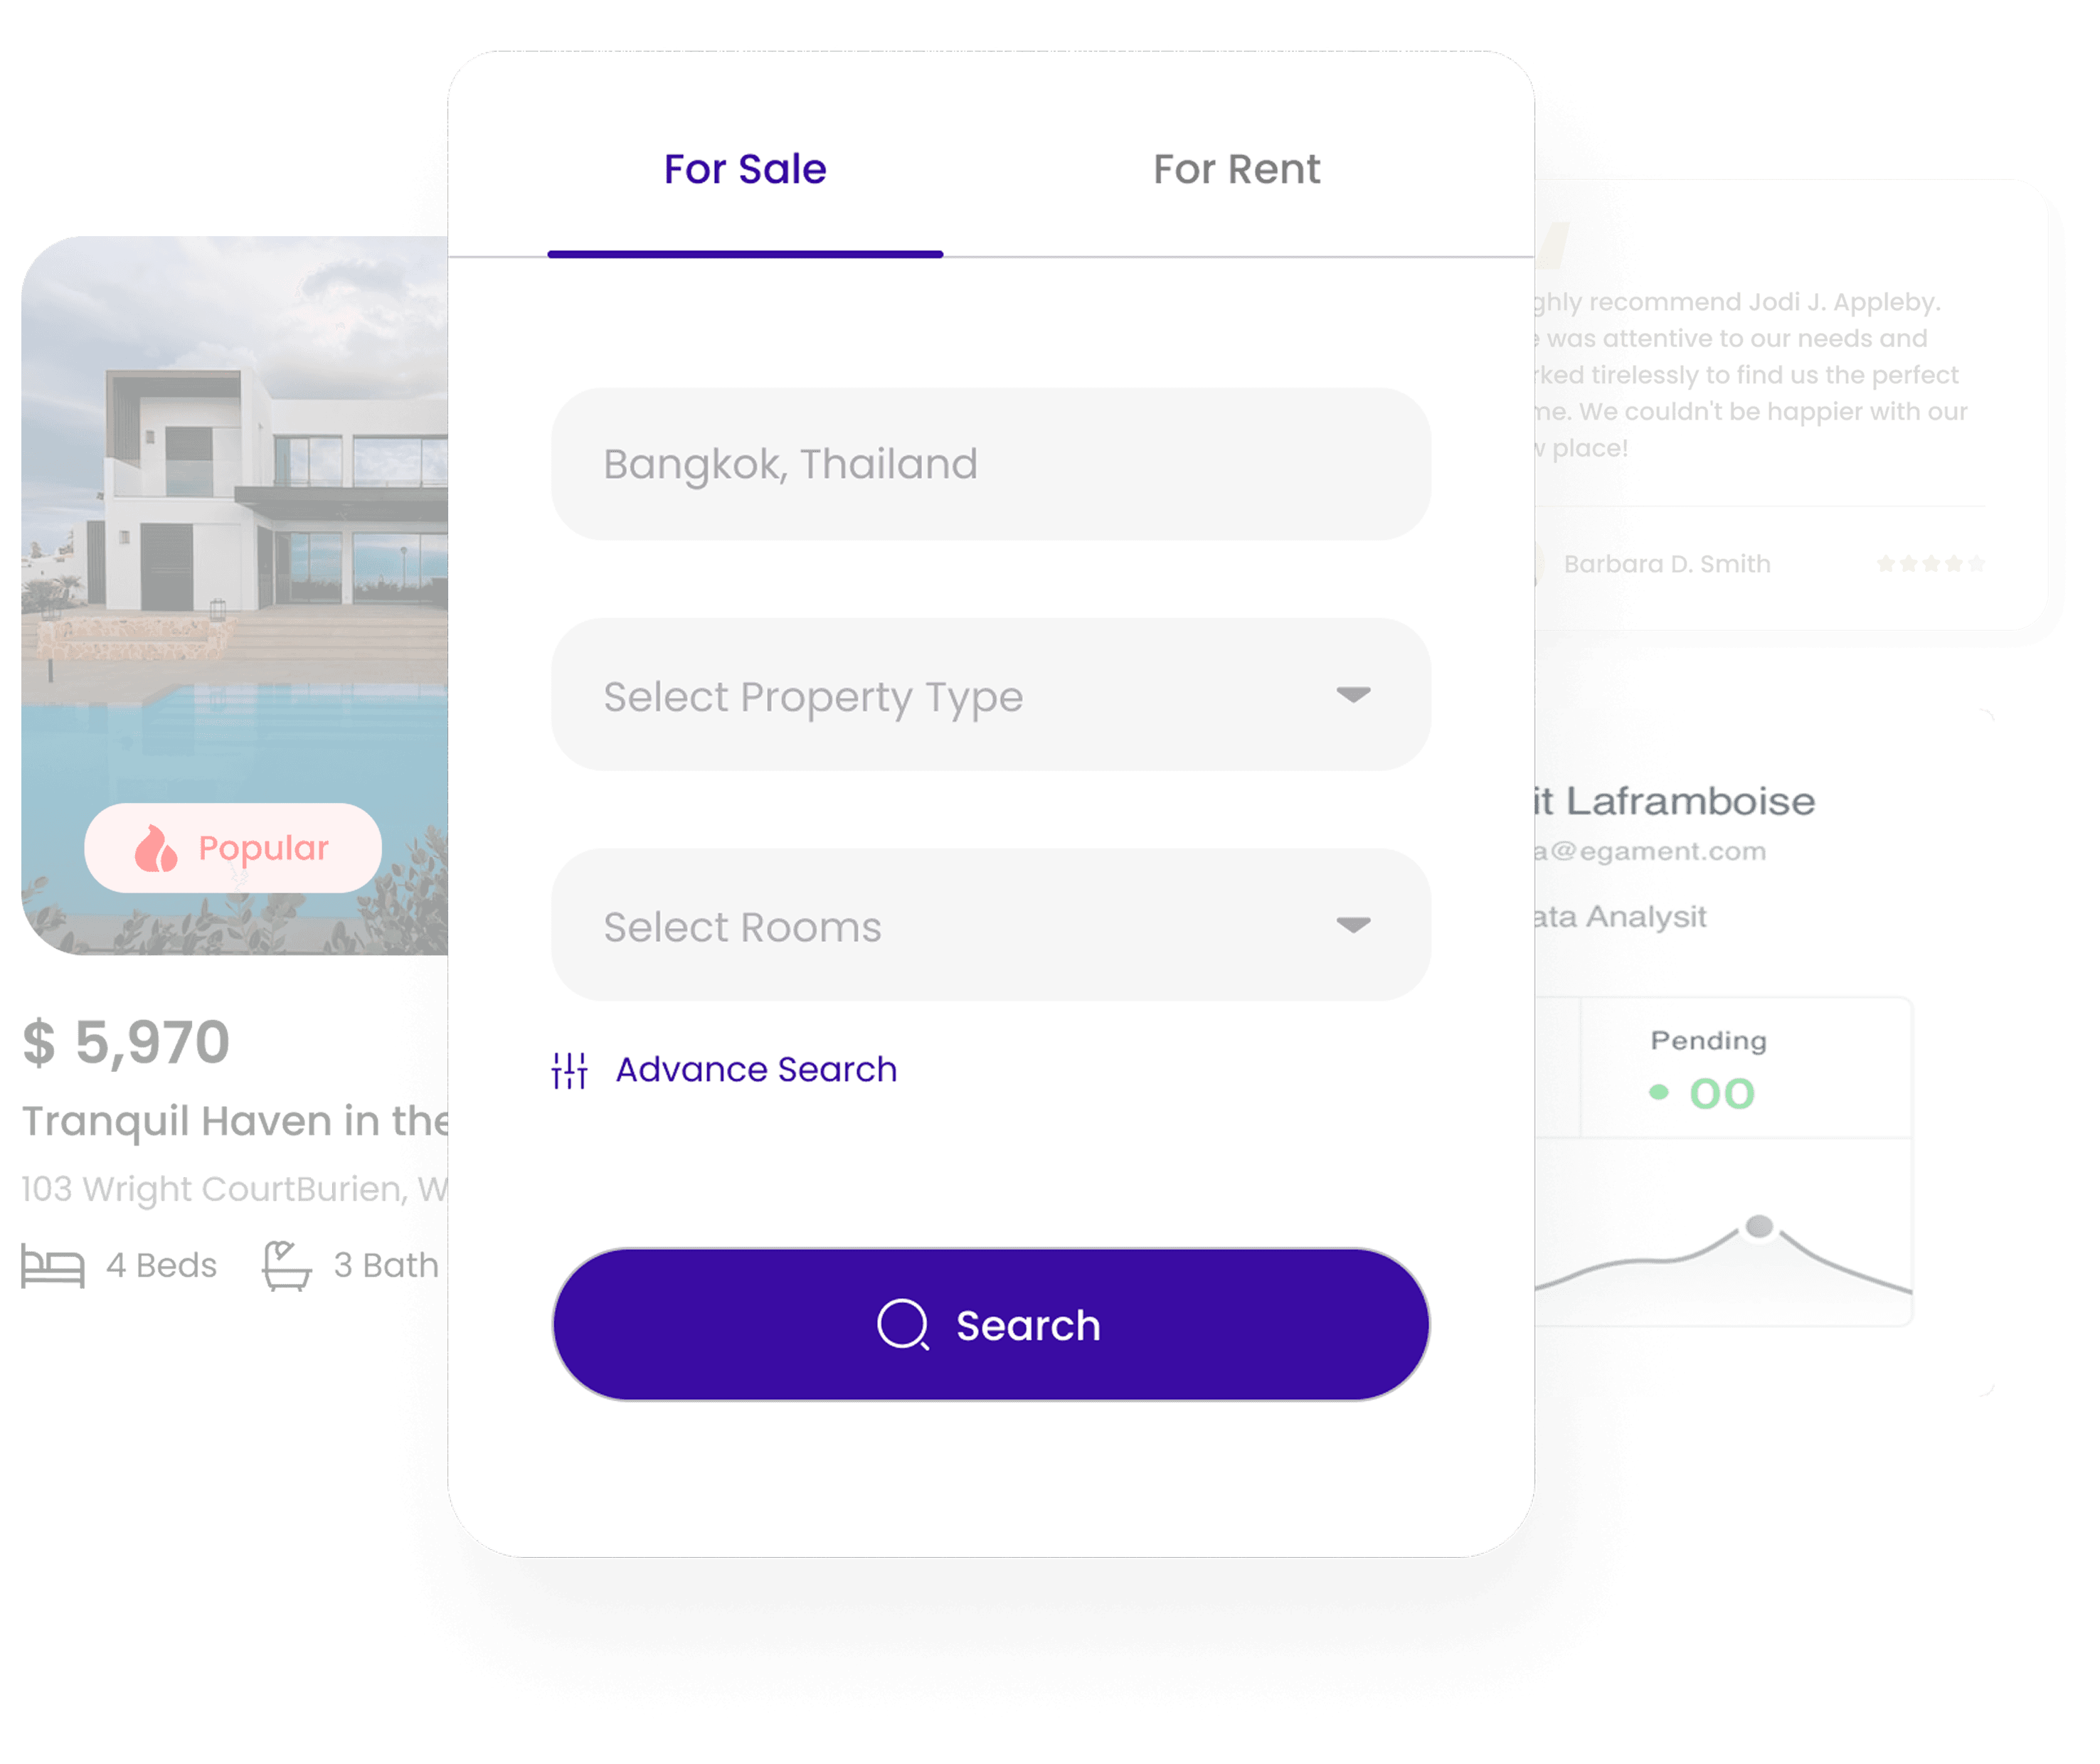Click the star rating under the review
The width and height of the screenshot is (2100, 1764).
pyautogui.click(x=1930, y=564)
